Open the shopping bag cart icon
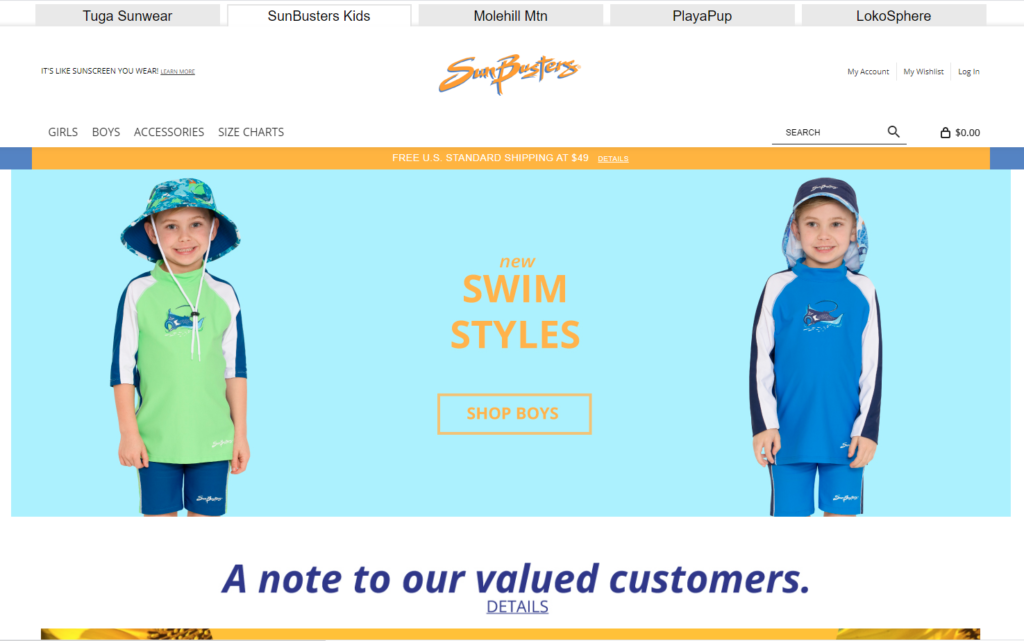The height and width of the screenshot is (641, 1024). pyautogui.click(x=945, y=133)
